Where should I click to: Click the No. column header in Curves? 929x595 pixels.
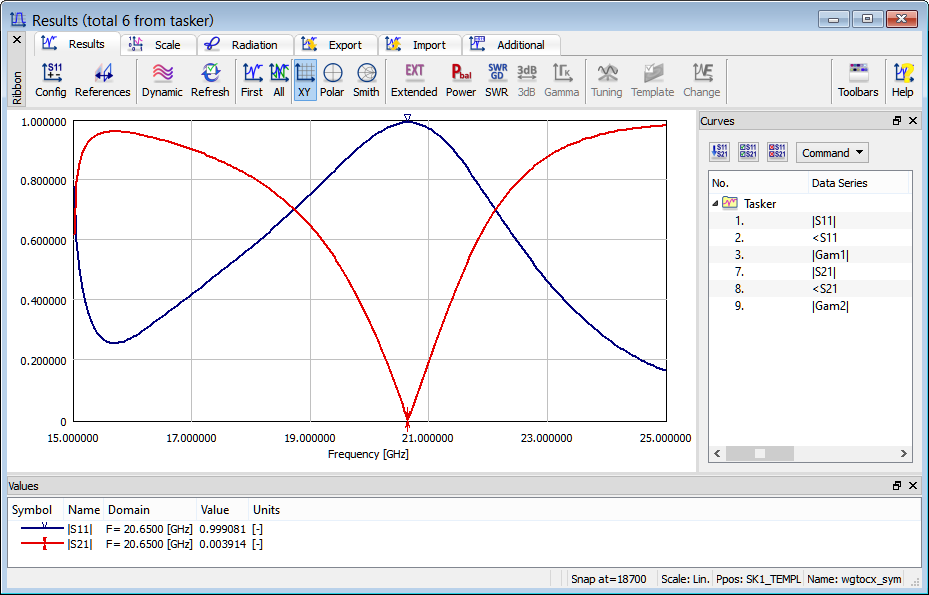pyautogui.click(x=758, y=183)
